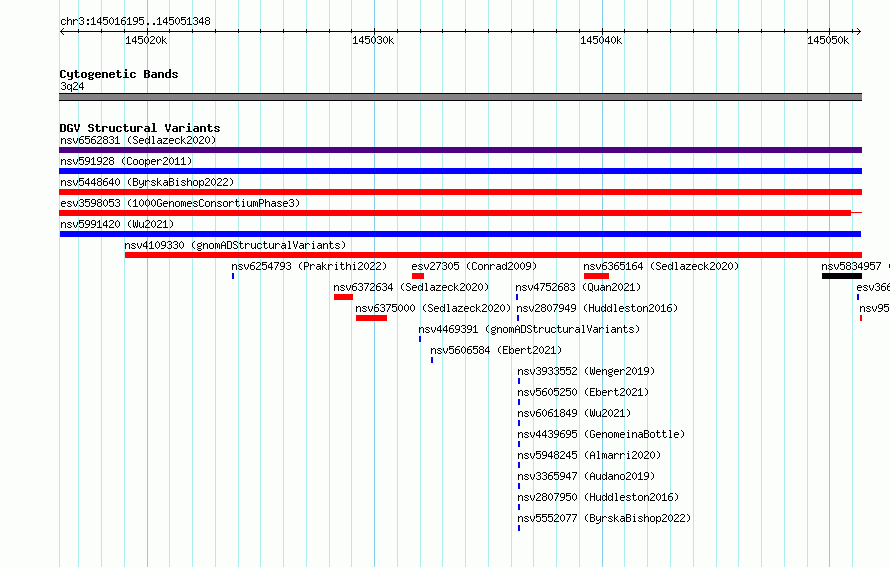Select the 145040k ruler position label
The width and height of the screenshot is (890, 567).
click(x=601, y=40)
